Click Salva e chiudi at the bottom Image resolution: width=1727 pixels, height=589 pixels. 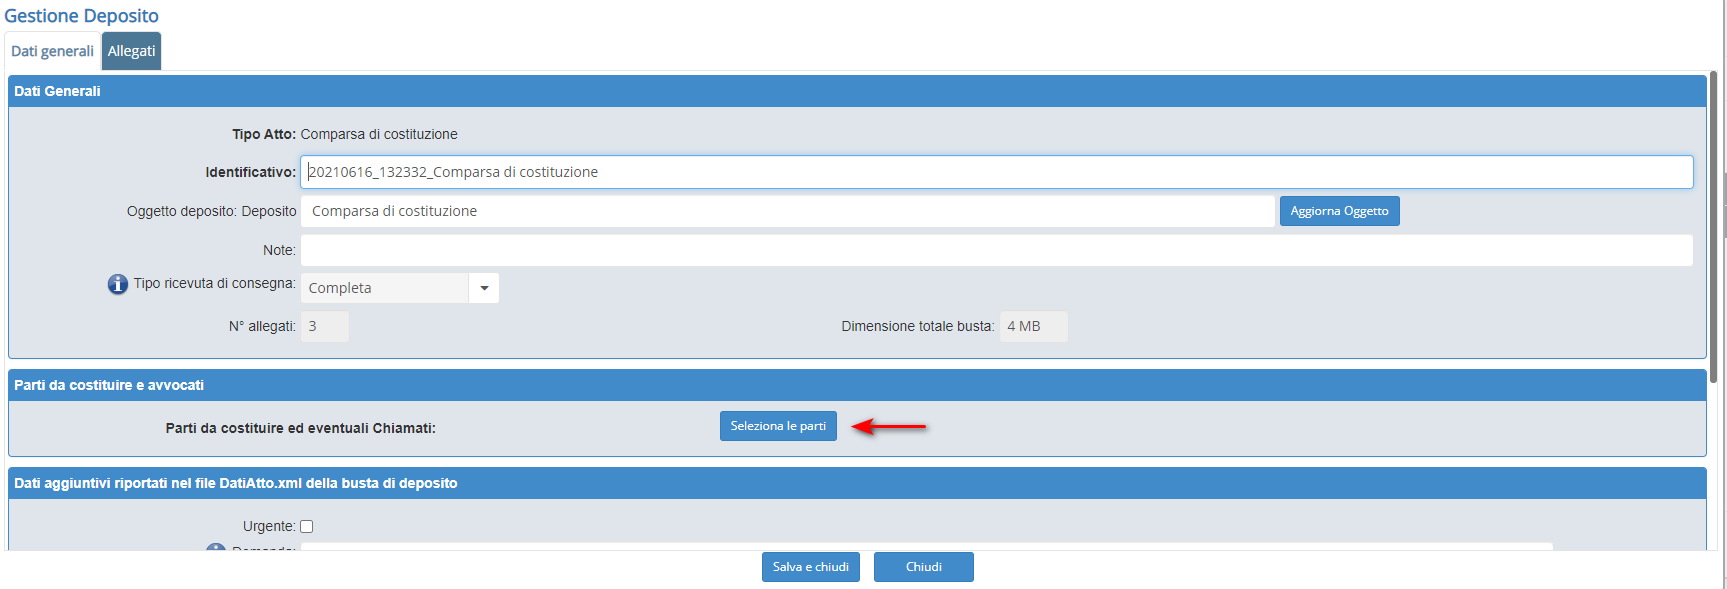point(810,567)
